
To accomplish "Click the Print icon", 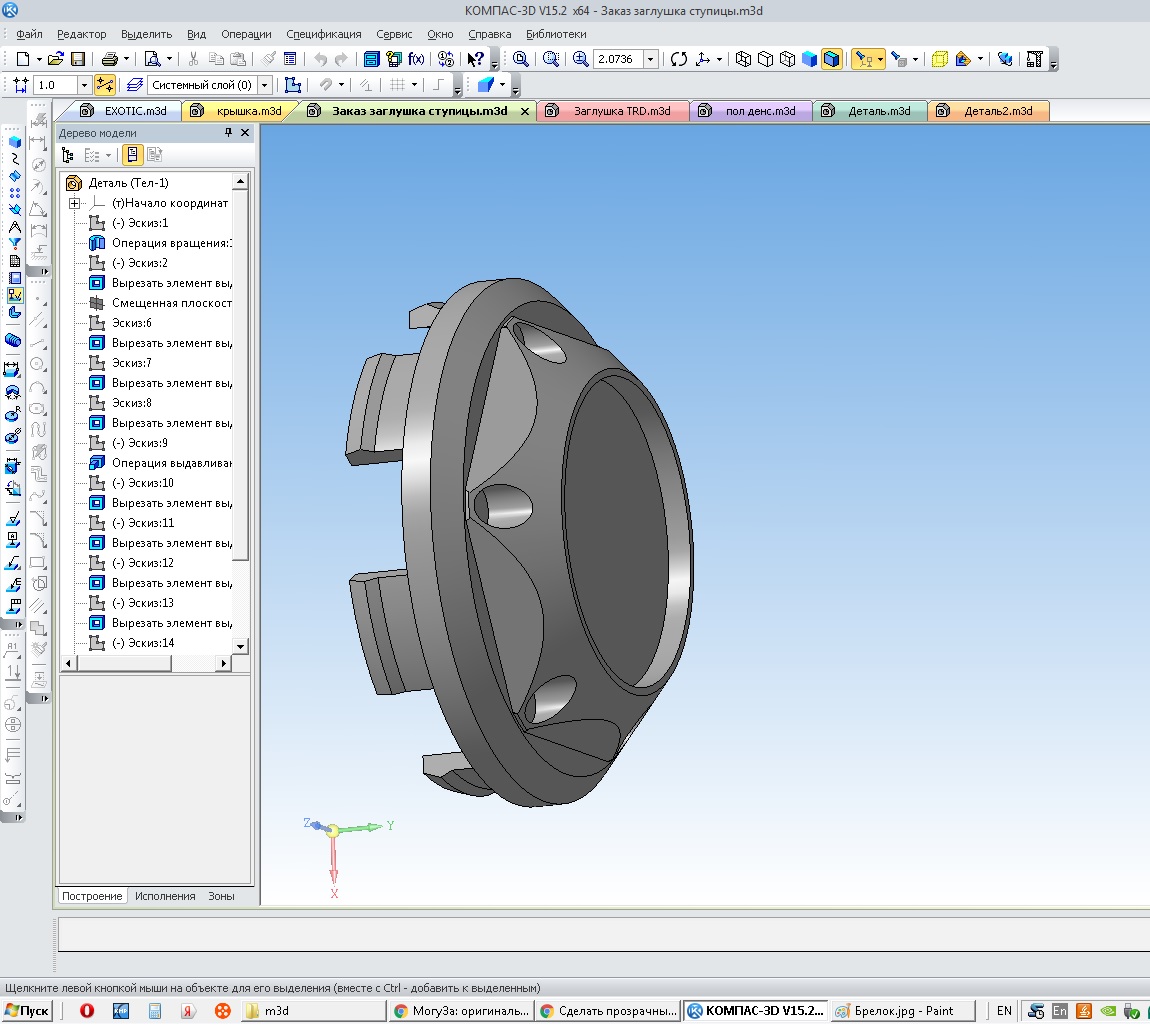I will pyautogui.click(x=109, y=59).
